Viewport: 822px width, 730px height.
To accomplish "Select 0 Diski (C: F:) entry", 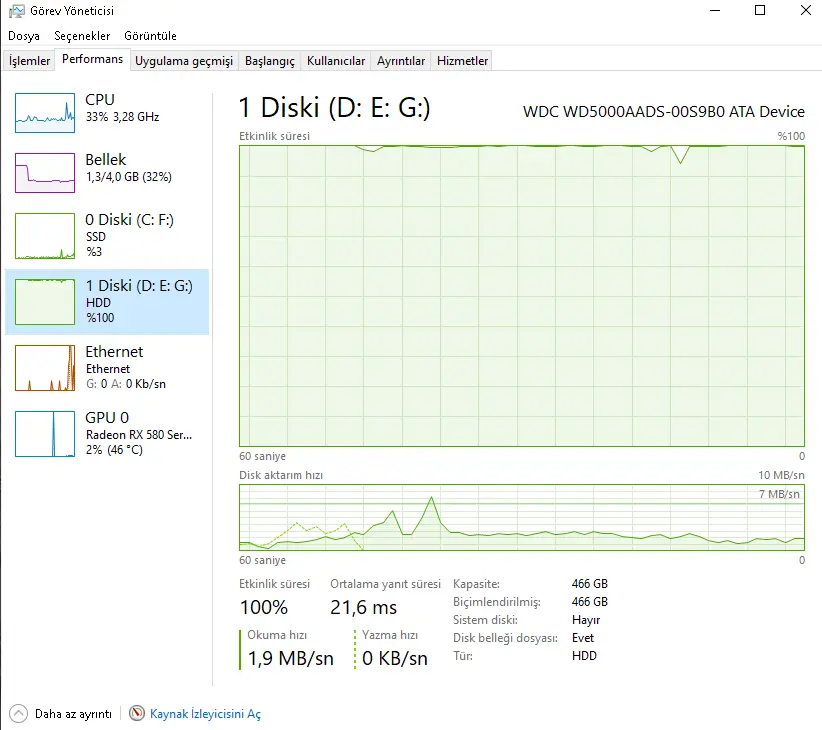I will [107, 236].
